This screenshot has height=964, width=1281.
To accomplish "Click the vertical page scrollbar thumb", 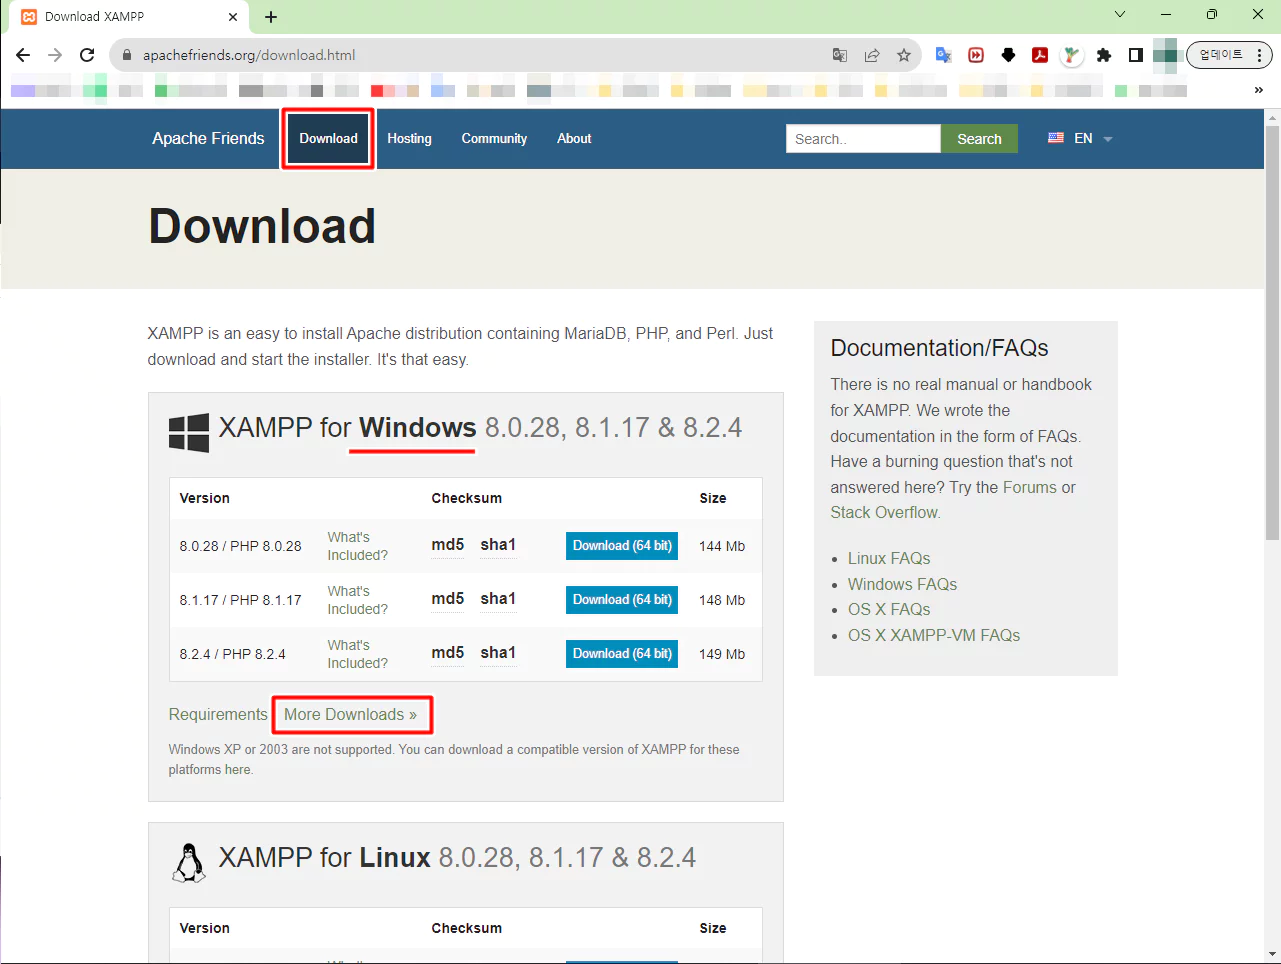I will point(1272,332).
